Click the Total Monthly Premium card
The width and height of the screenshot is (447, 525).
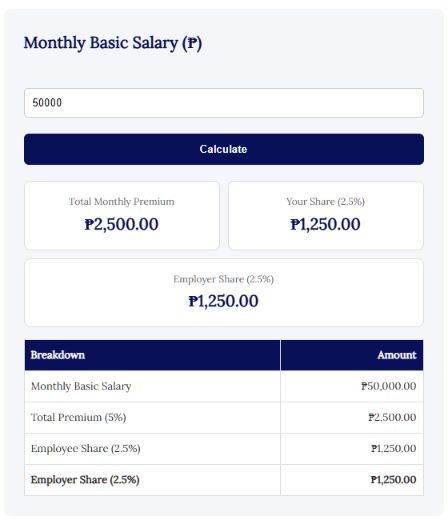click(x=122, y=216)
